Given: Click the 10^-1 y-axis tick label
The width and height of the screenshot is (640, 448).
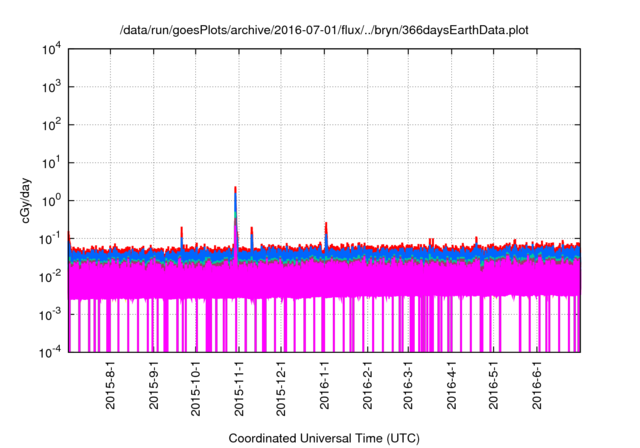Looking at the screenshot, I should pyautogui.click(x=50, y=238).
